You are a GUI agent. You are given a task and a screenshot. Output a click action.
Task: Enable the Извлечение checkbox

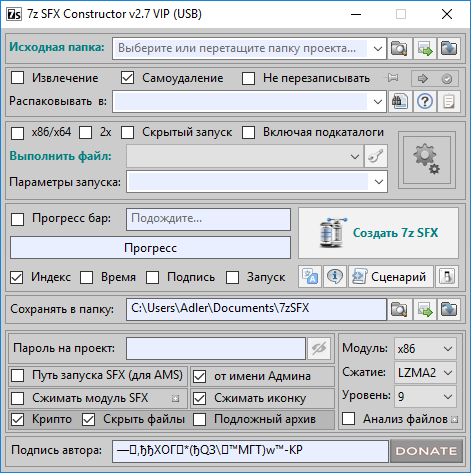[x=17, y=78]
